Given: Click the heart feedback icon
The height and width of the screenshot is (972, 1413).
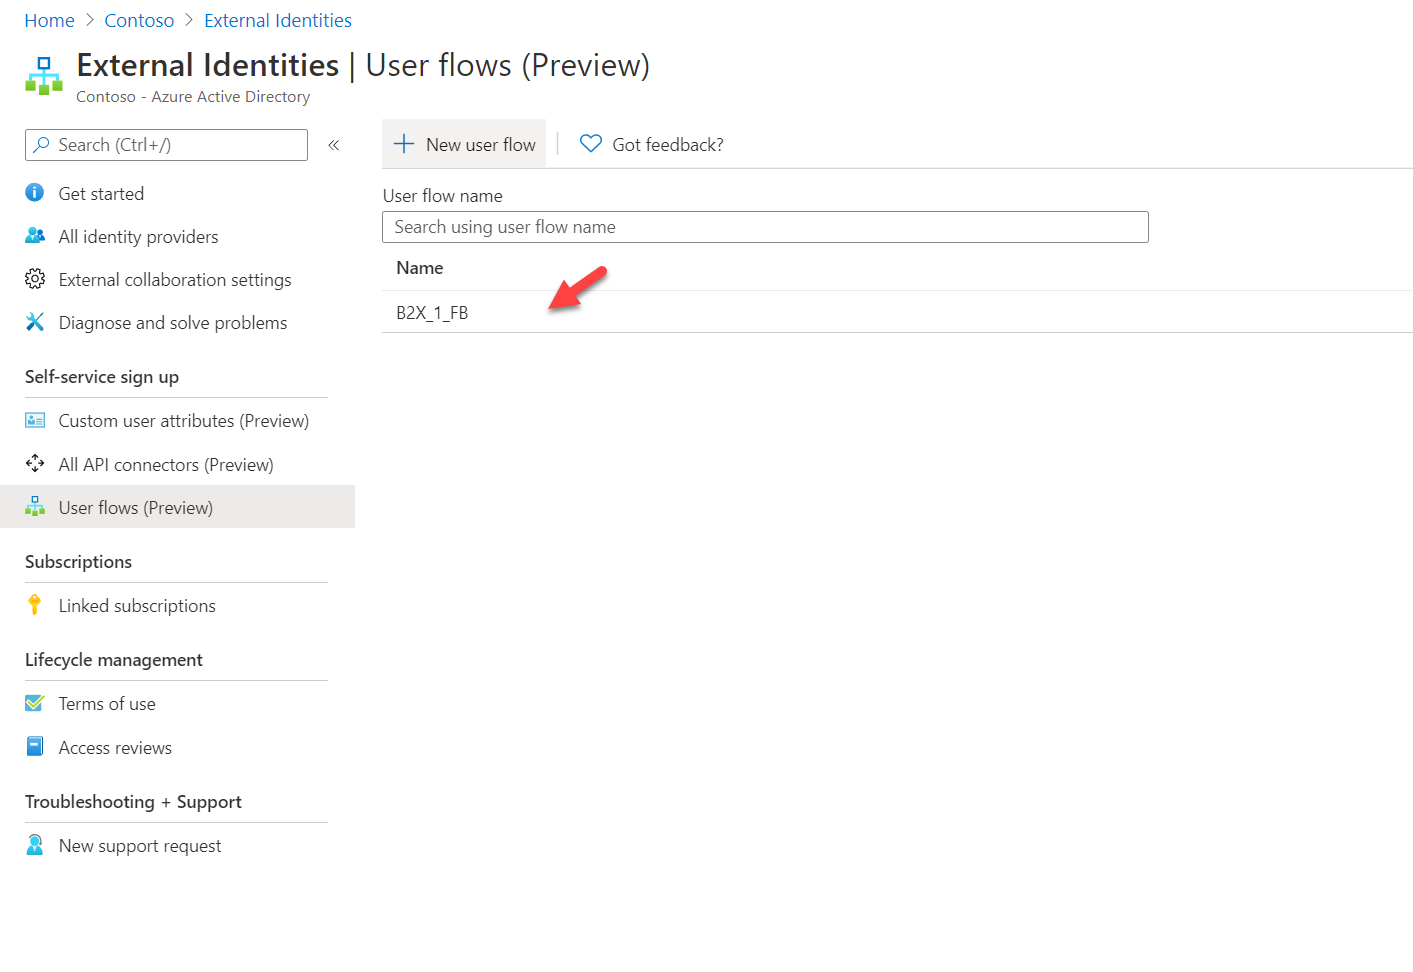Looking at the screenshot, I should 591,144.
